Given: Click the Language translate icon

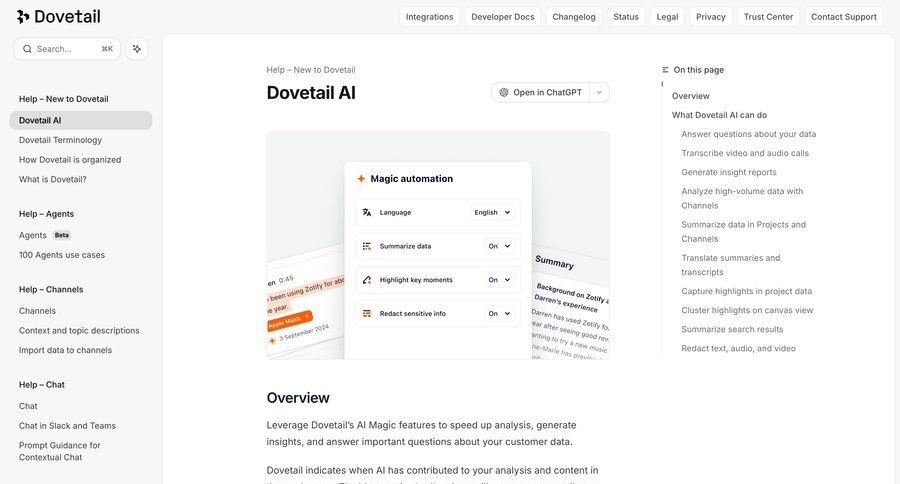Looking at the screenshot, I should [367, 212].
